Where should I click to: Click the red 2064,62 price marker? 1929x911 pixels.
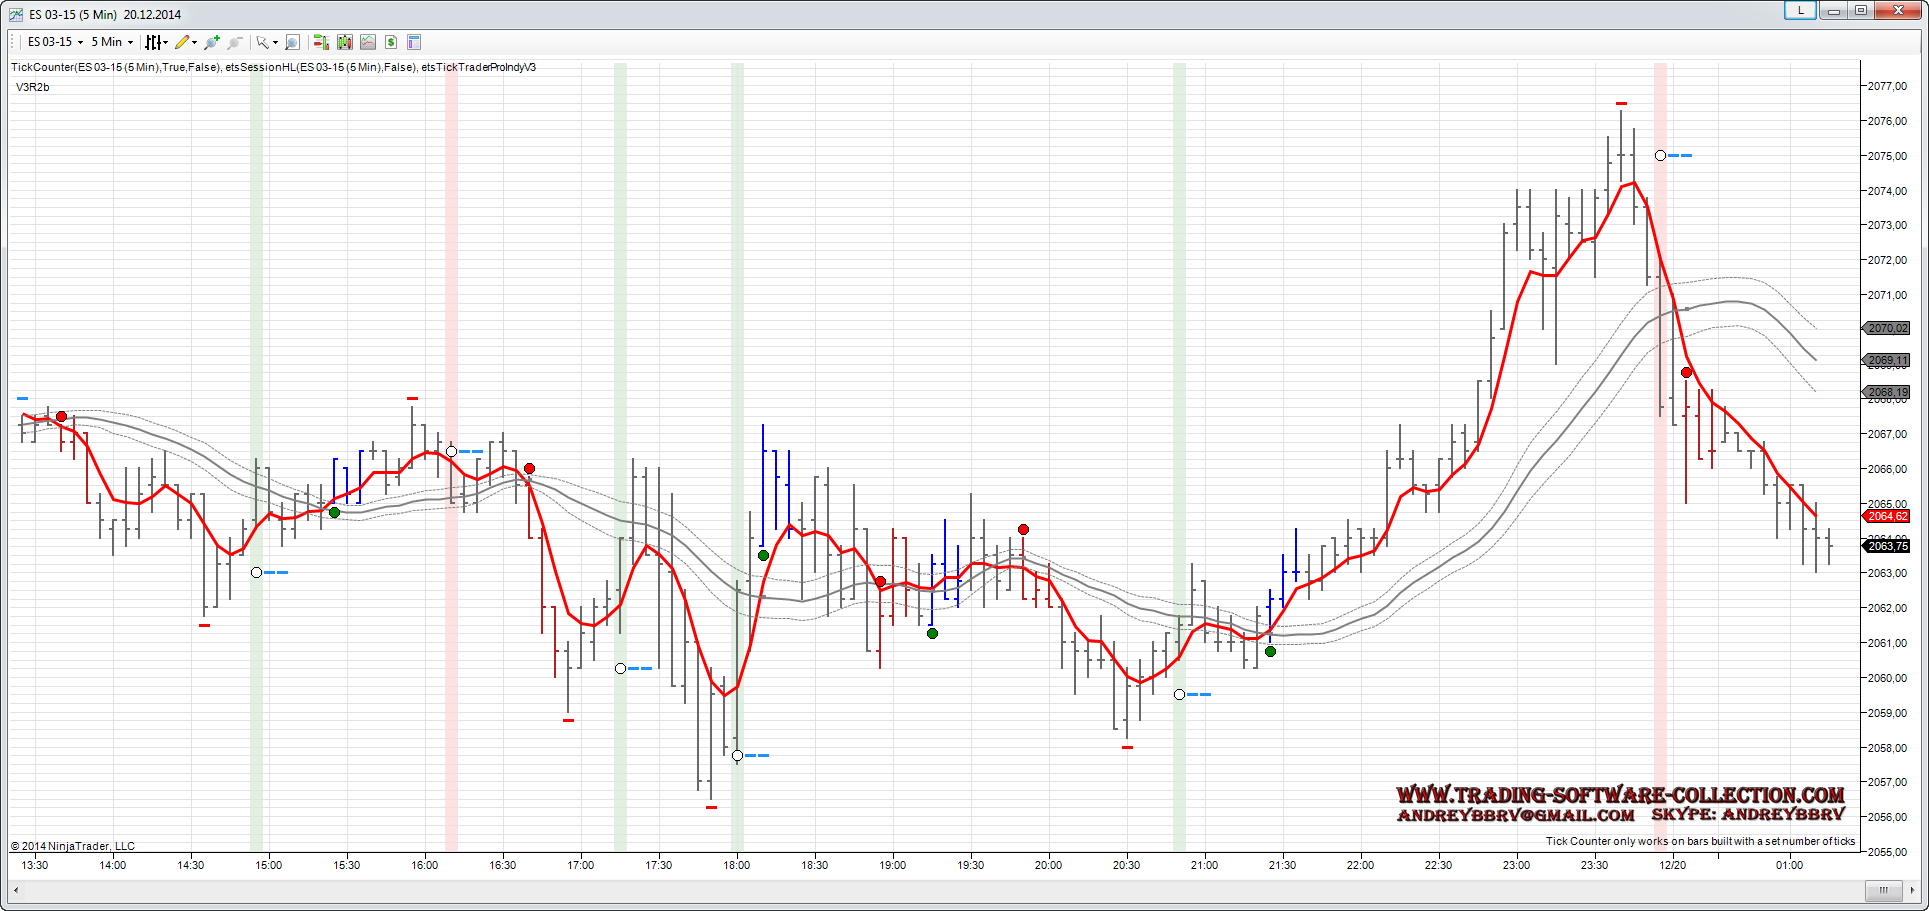coord(1886,516)
